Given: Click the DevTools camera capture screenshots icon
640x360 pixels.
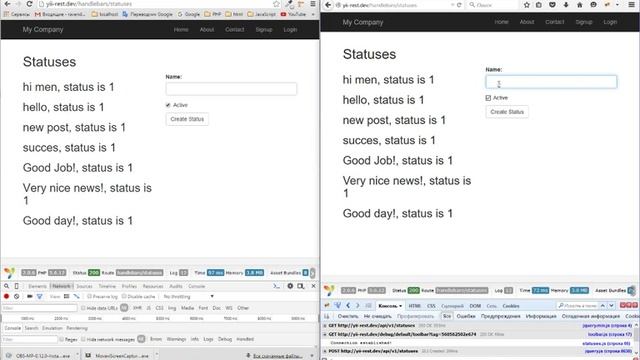Looking at the screenshot, I should pyautogui.click(x=29, y=296).
